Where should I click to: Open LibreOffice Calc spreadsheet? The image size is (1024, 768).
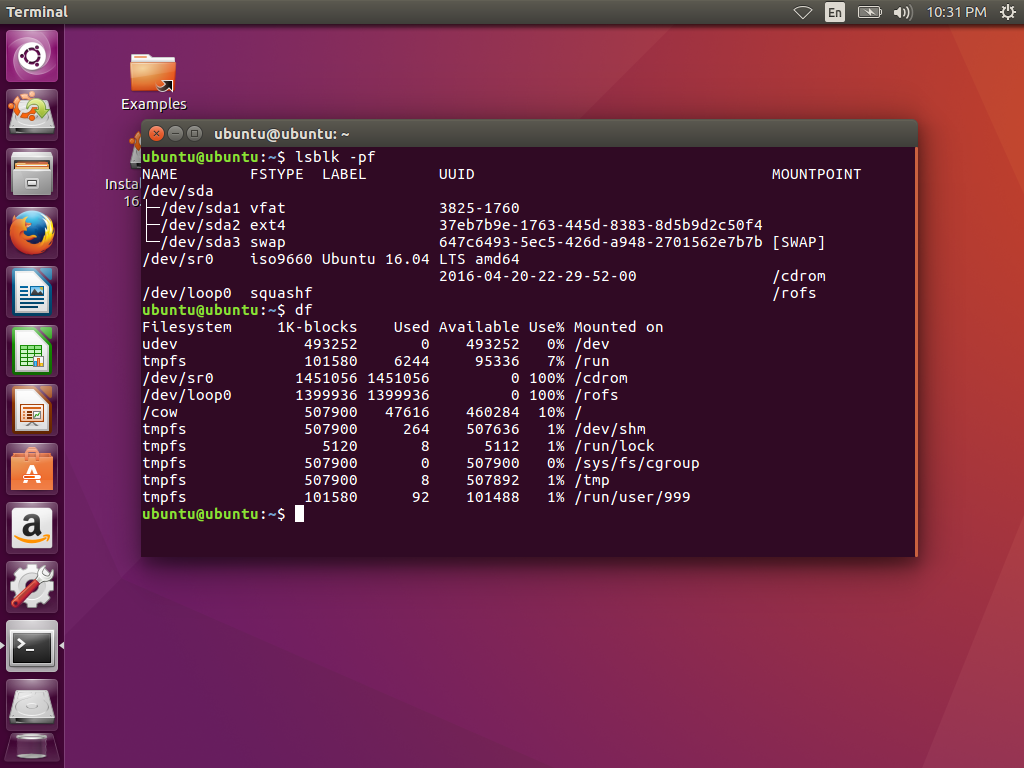pyautogui.click(x=32, y=351)
